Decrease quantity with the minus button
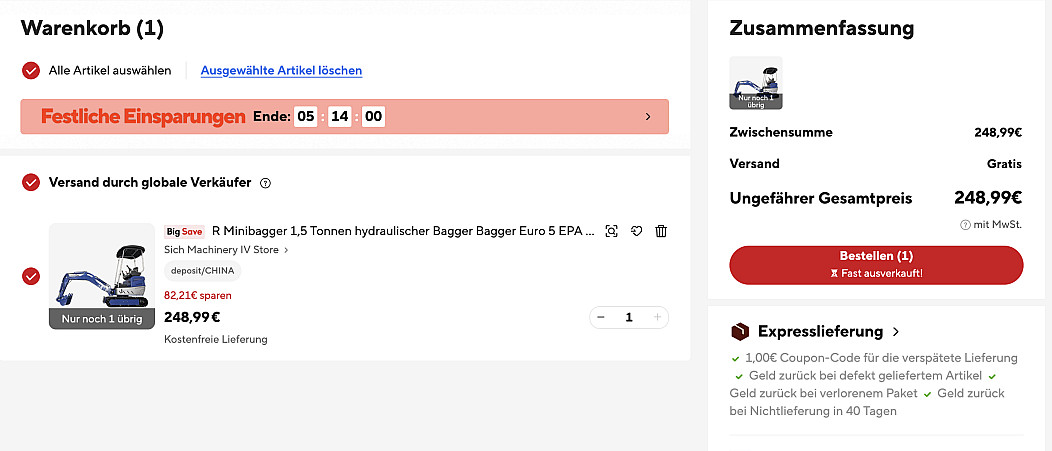The width and height of the screenshot is (1052, 451). [x=601, y=317]
